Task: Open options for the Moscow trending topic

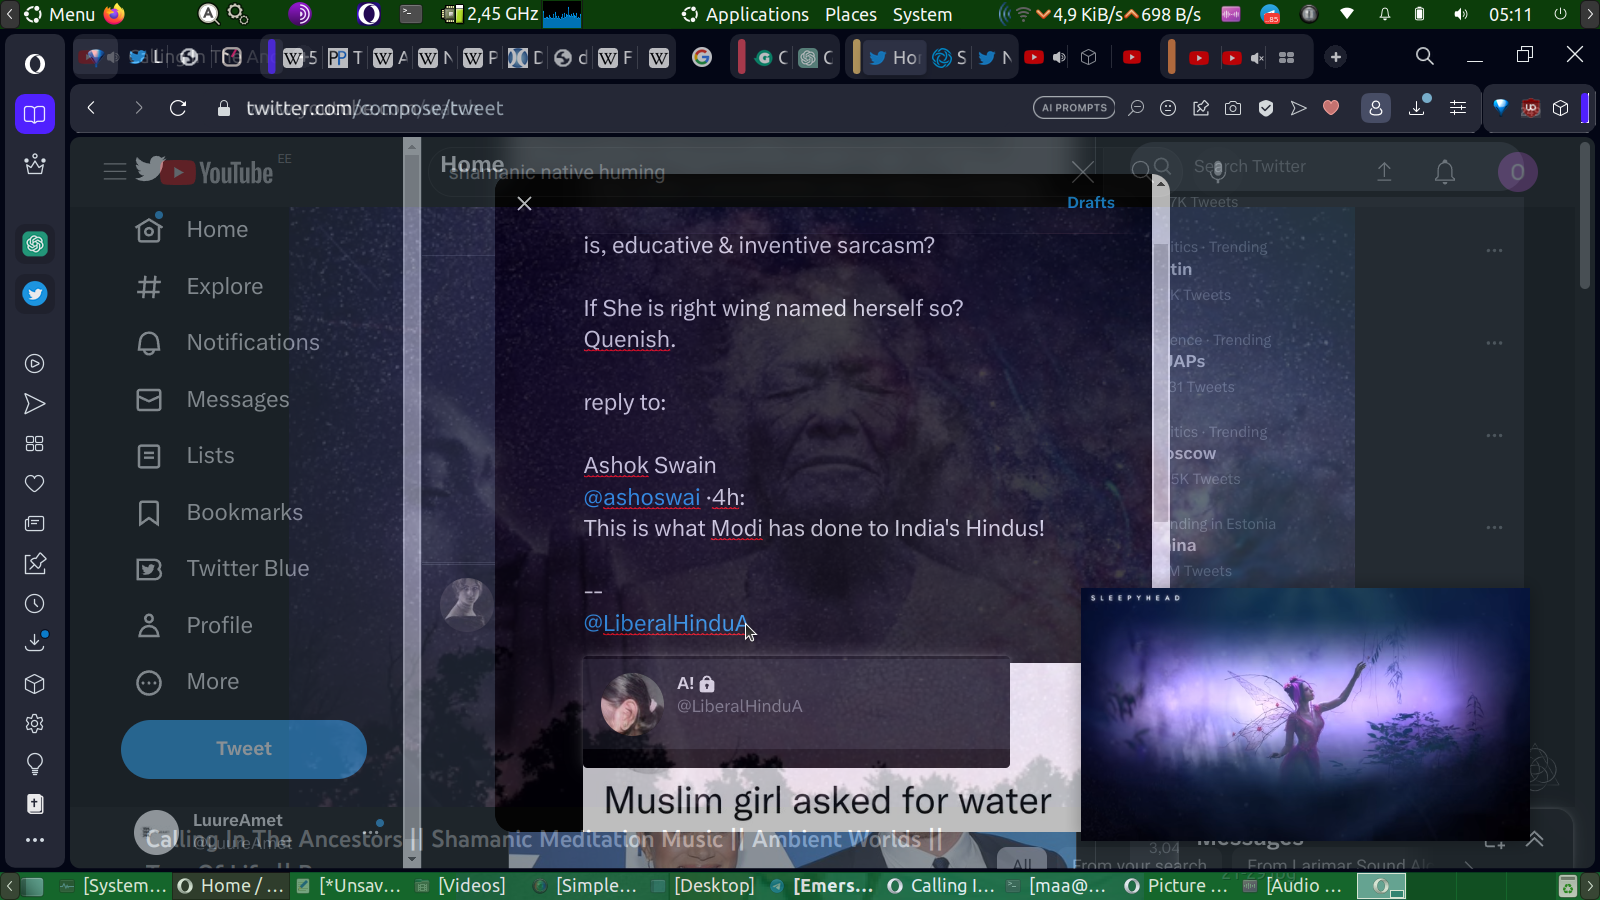Action: click(1494, 435)
